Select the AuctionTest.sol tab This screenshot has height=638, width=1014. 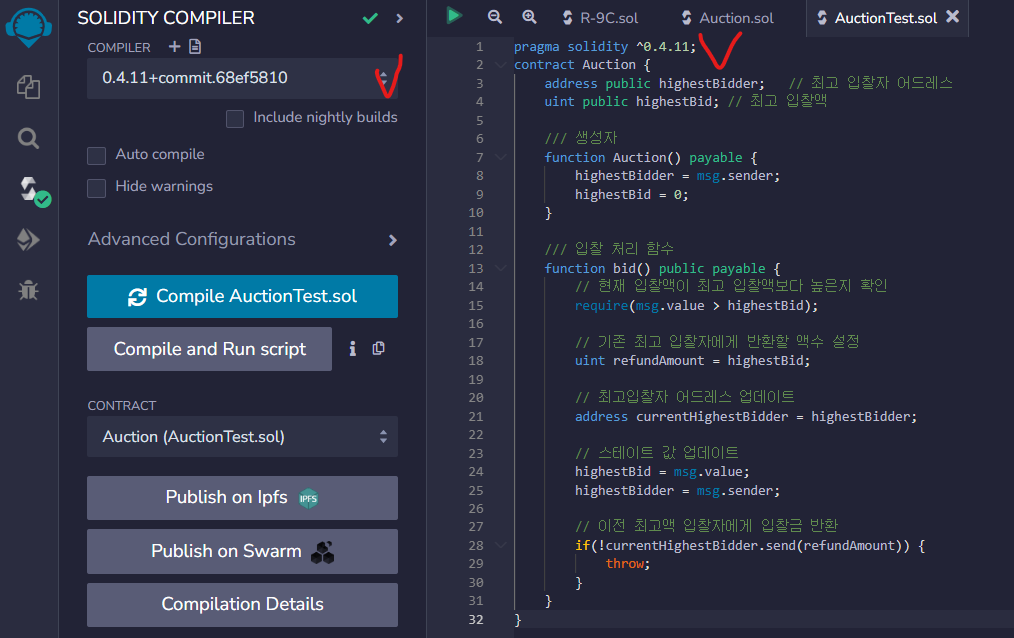click(885, 18)
